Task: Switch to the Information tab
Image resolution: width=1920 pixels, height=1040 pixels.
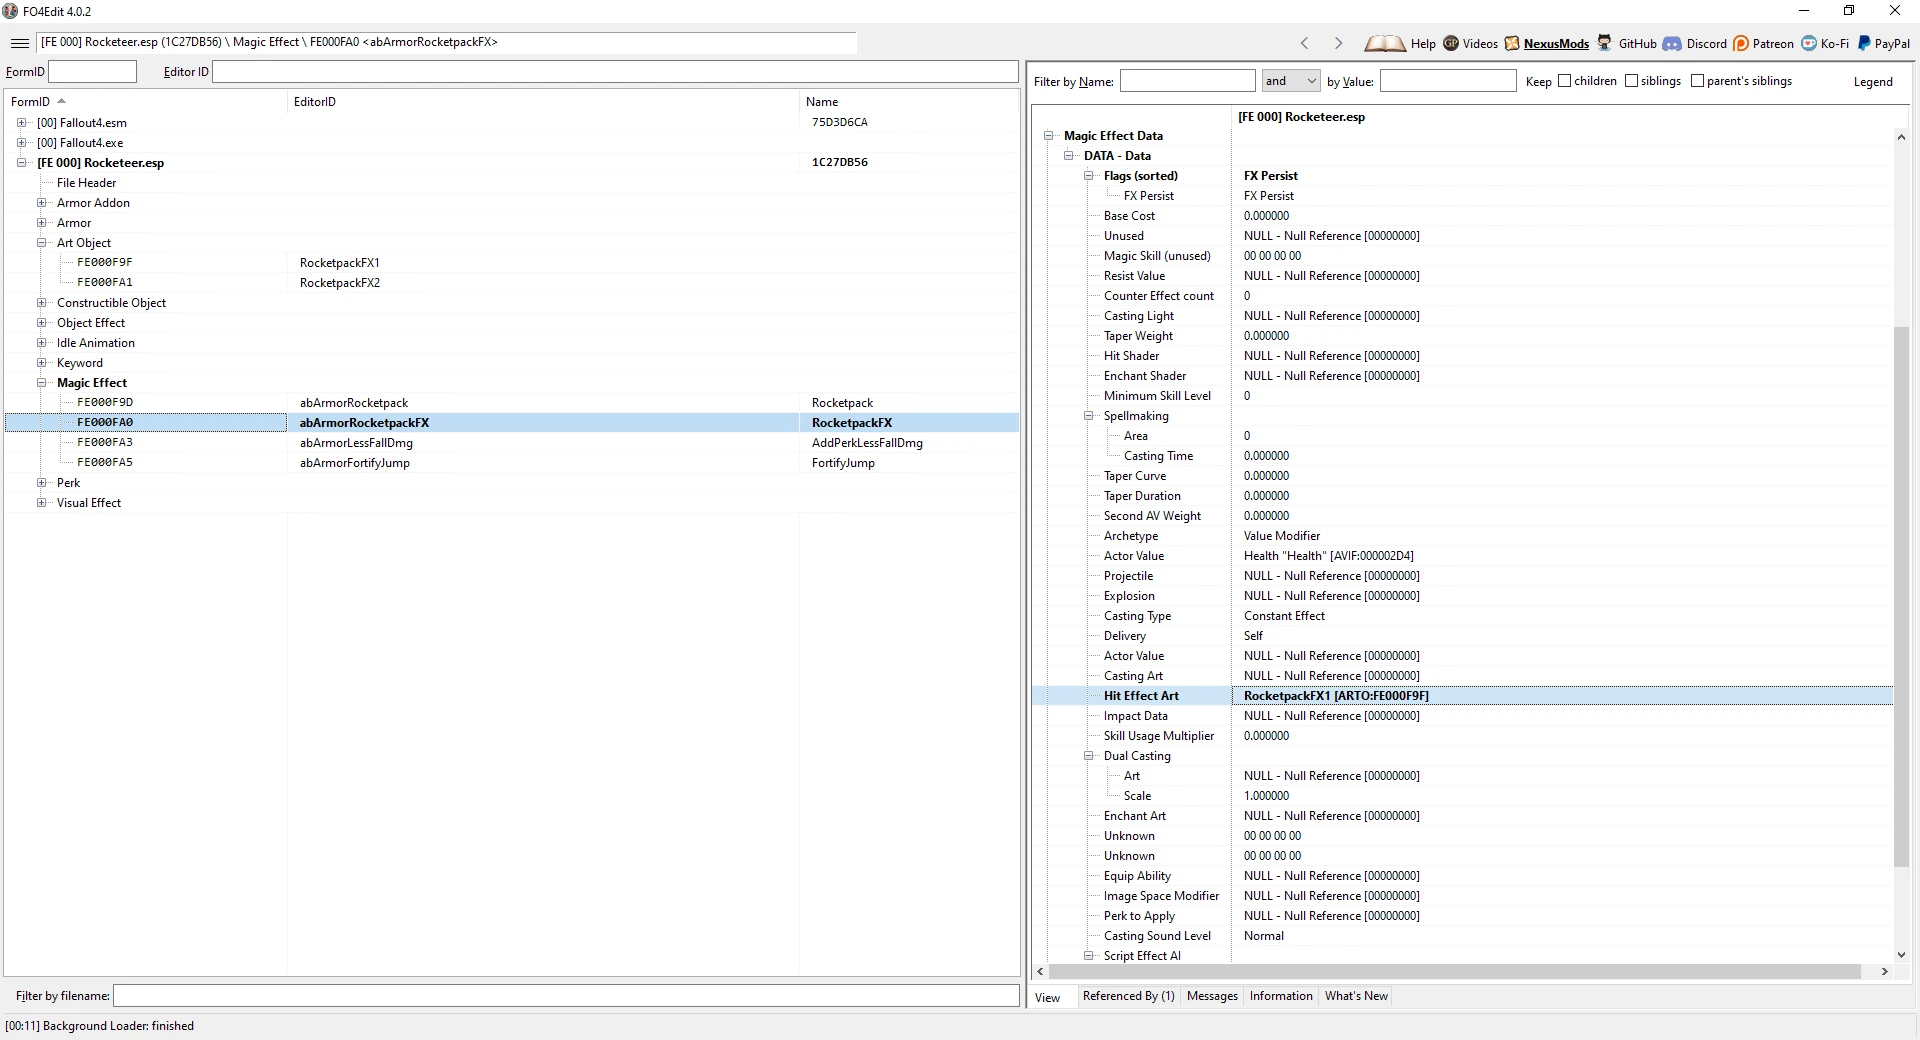Action: [x=1281, y=996]
